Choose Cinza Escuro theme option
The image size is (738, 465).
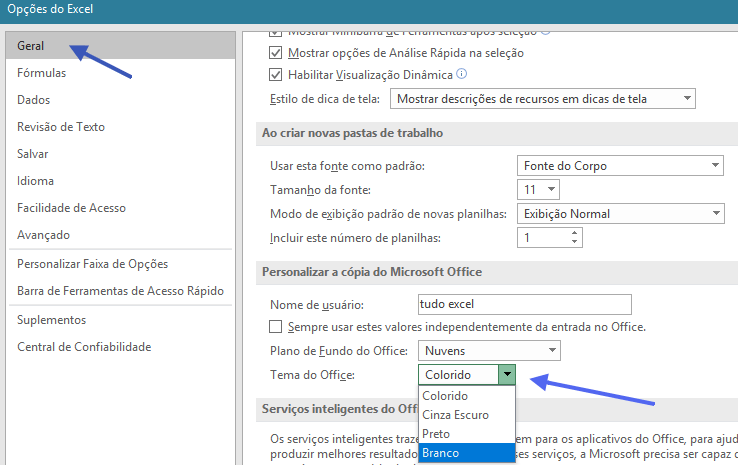[467, 415]
